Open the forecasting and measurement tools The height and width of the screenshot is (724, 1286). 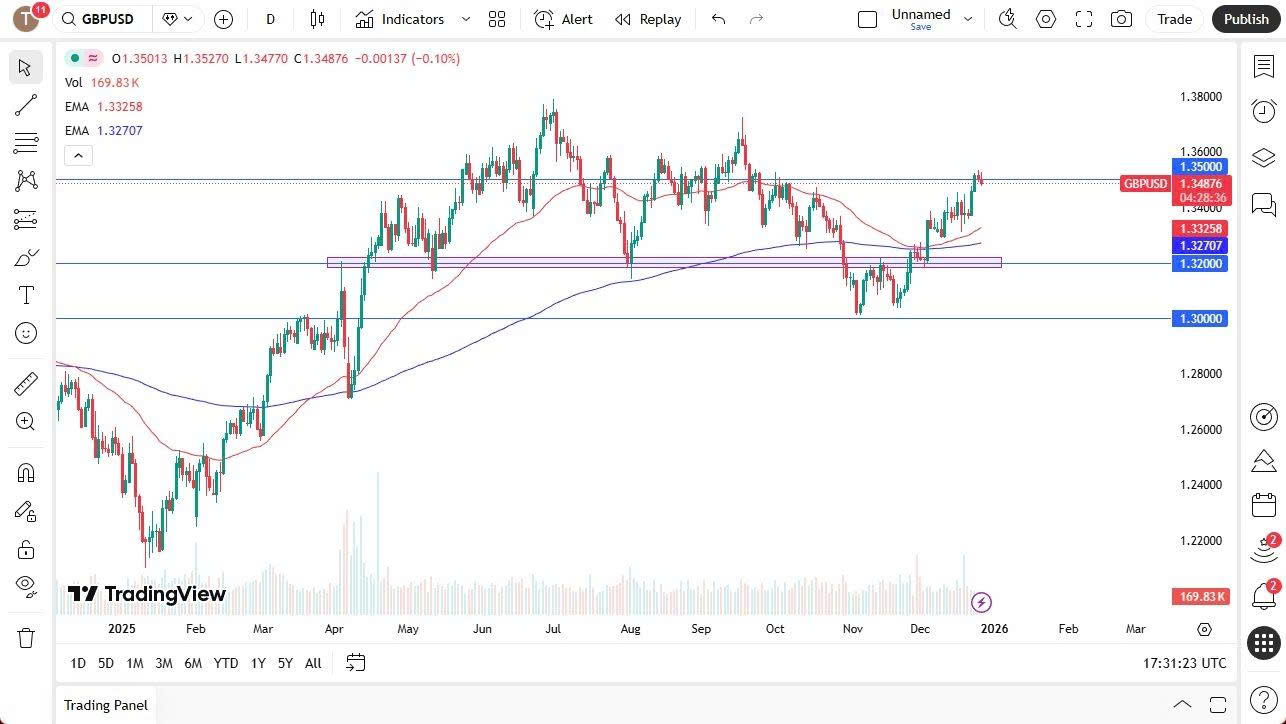[x=25, y=219]
